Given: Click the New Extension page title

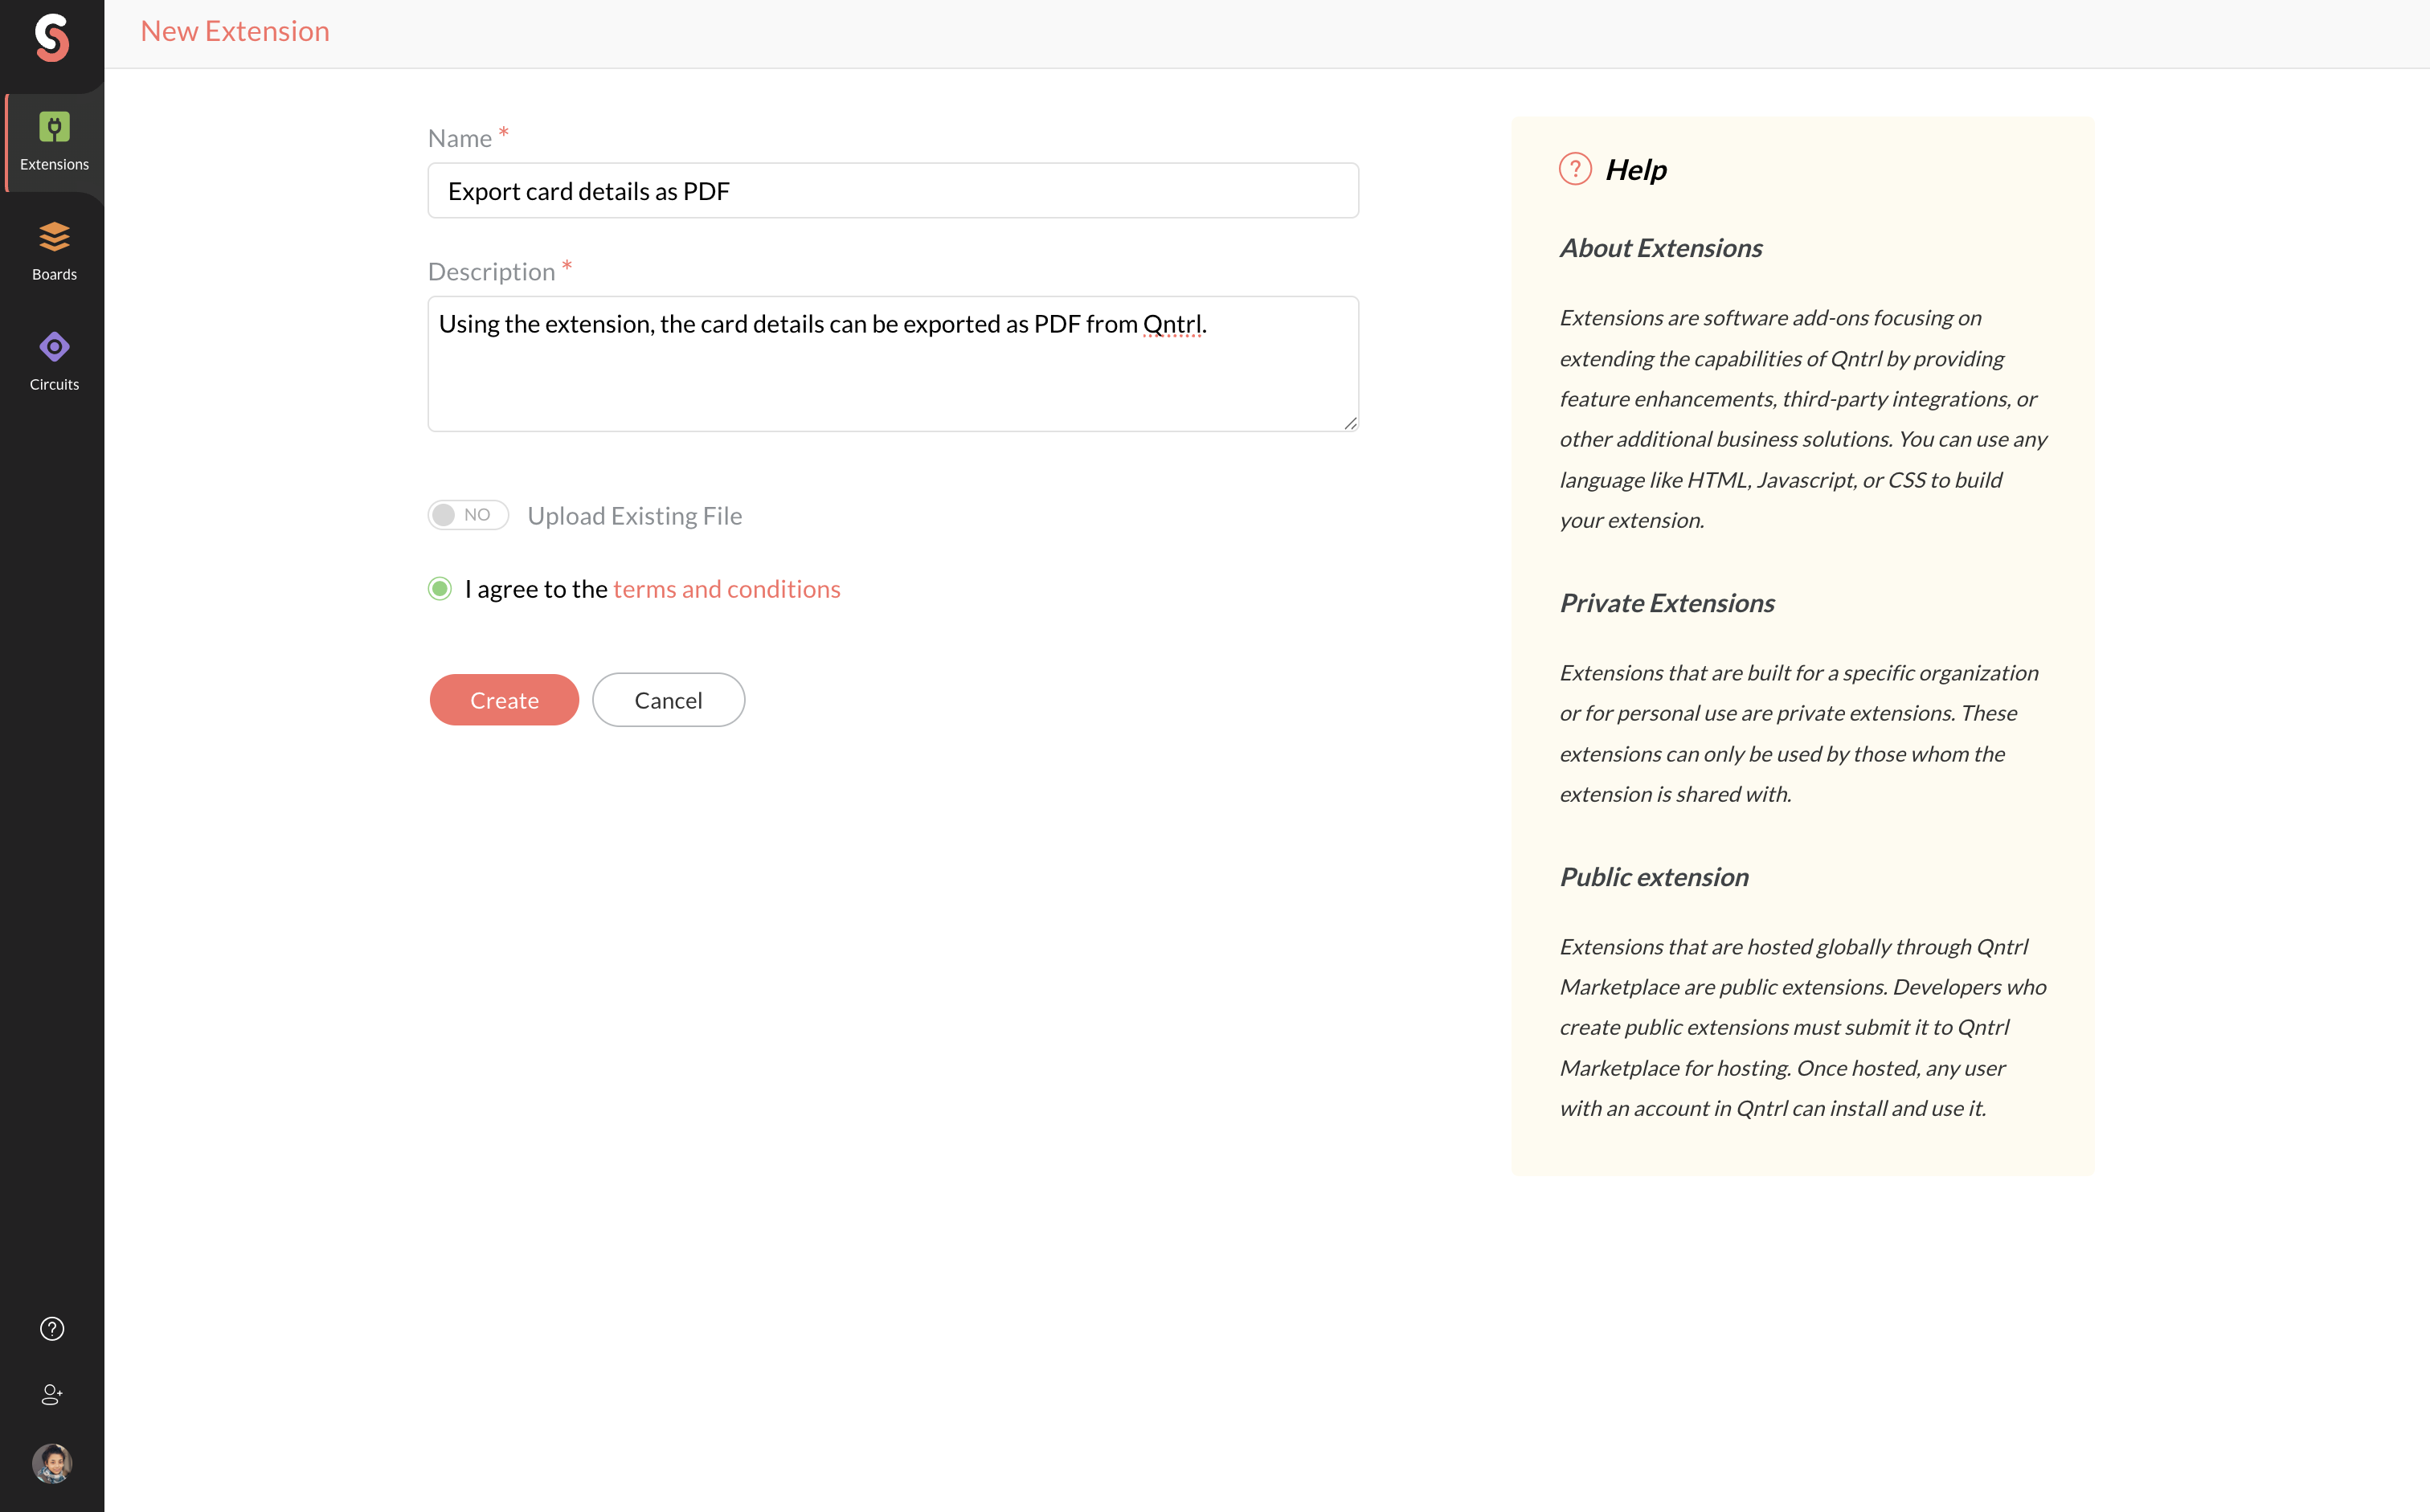Looking at the screenshot, I should (x=235, y=32).
